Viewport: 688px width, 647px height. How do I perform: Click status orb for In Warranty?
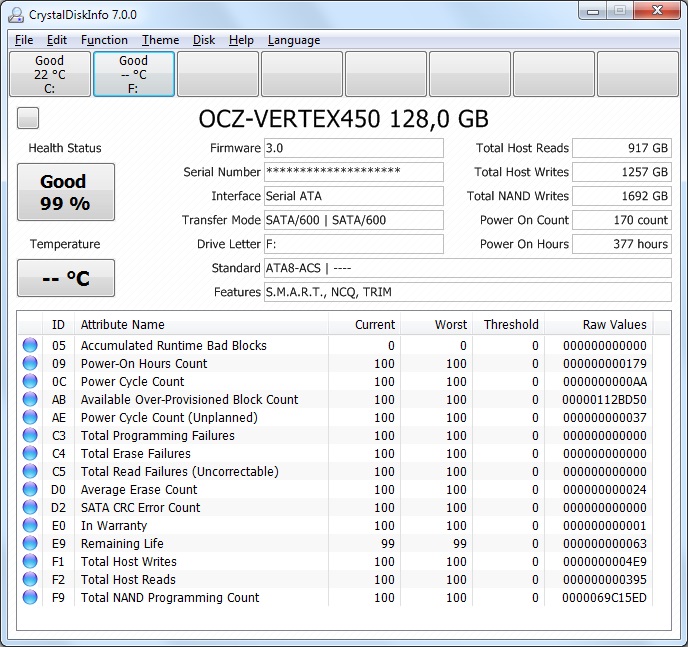[30, 525]
